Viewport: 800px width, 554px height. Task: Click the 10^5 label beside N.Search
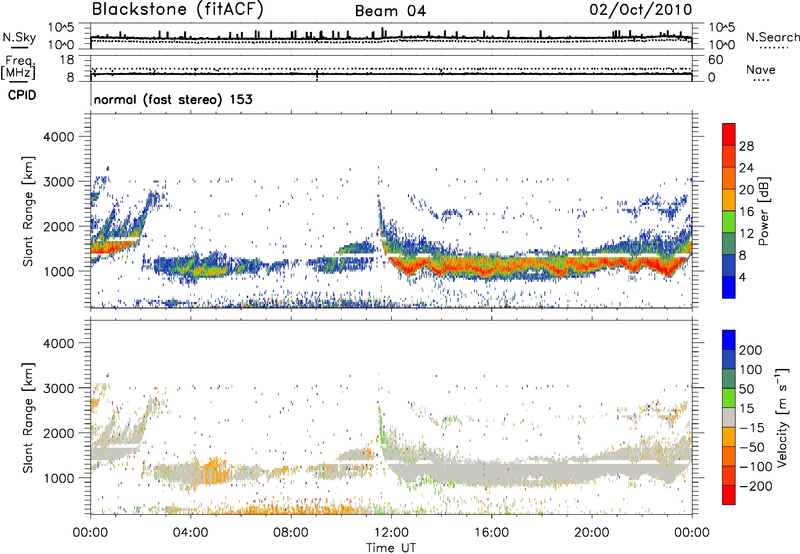(721, 28)
